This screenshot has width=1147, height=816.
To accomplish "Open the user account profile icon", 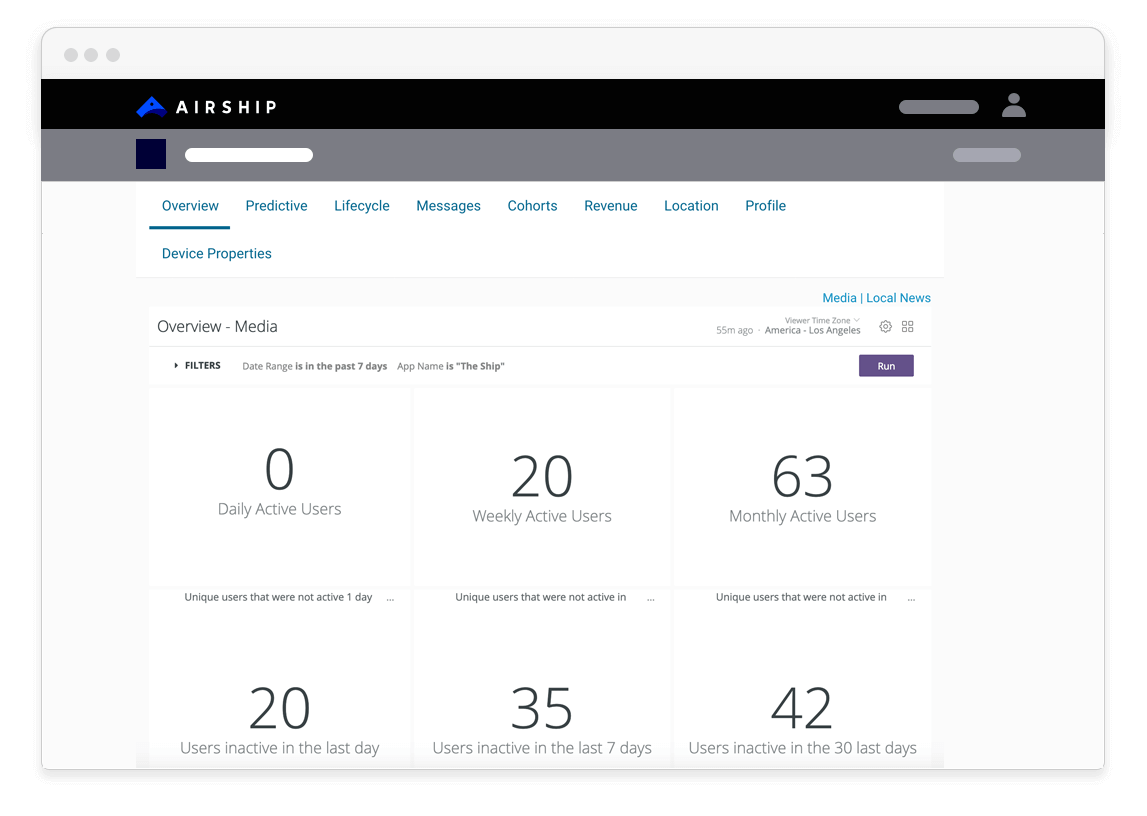I will click(x=1013, y=106).
